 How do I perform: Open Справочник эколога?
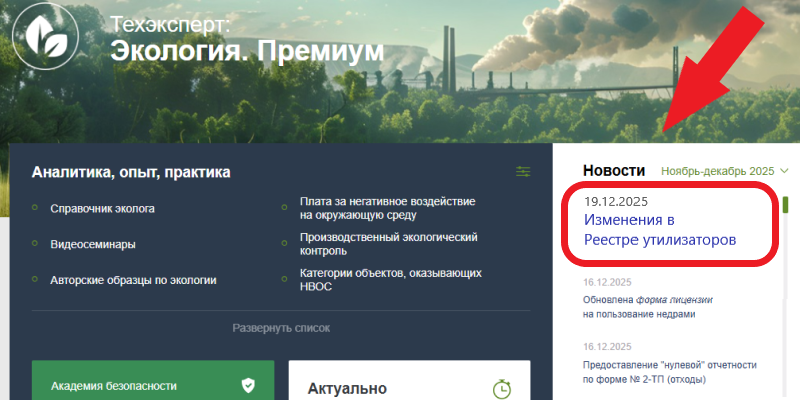(102, 208)
